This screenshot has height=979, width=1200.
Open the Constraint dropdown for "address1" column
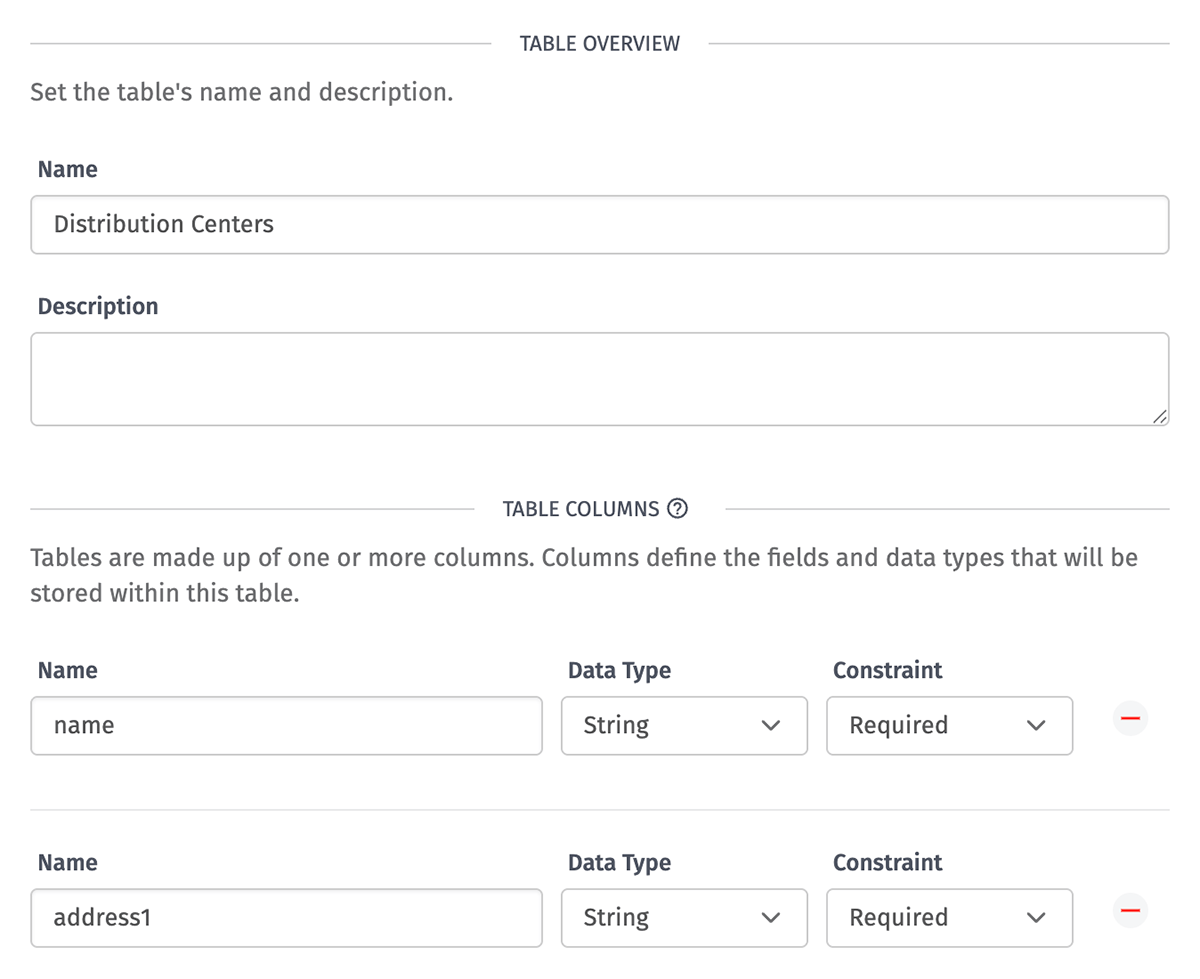tap(948, 917)
